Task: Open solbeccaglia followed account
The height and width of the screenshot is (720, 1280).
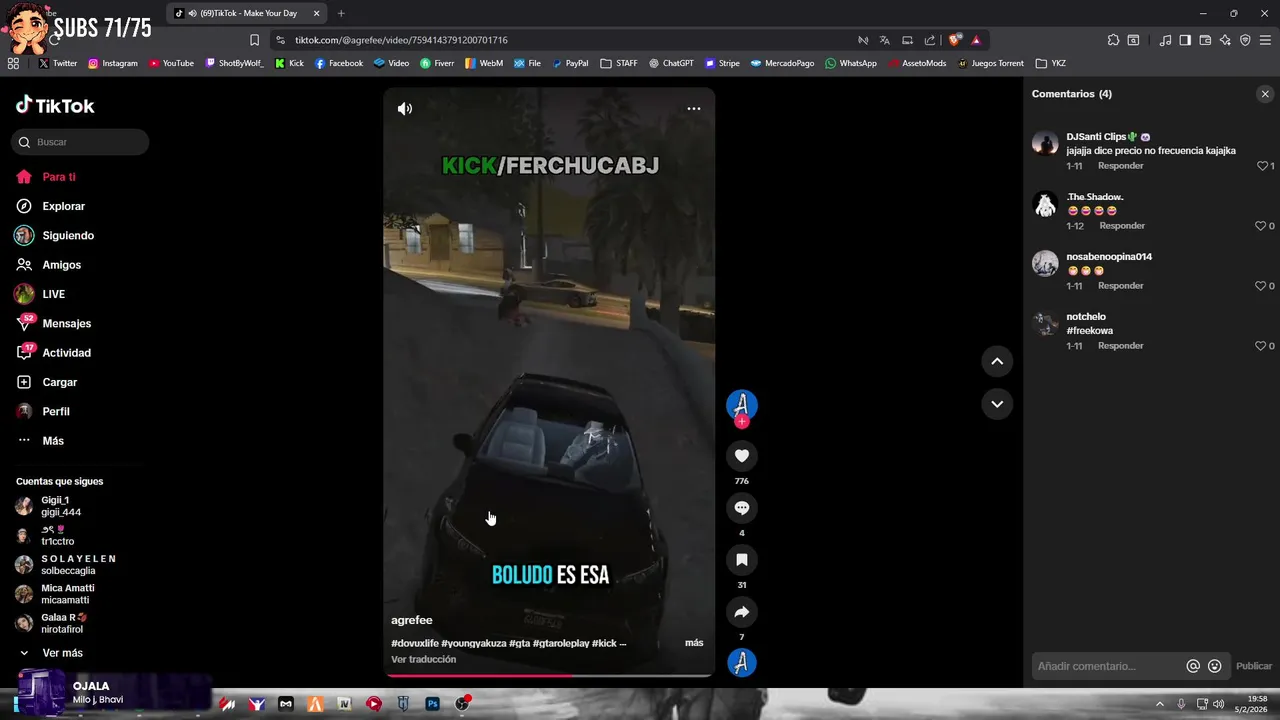Action: (68, 565)
